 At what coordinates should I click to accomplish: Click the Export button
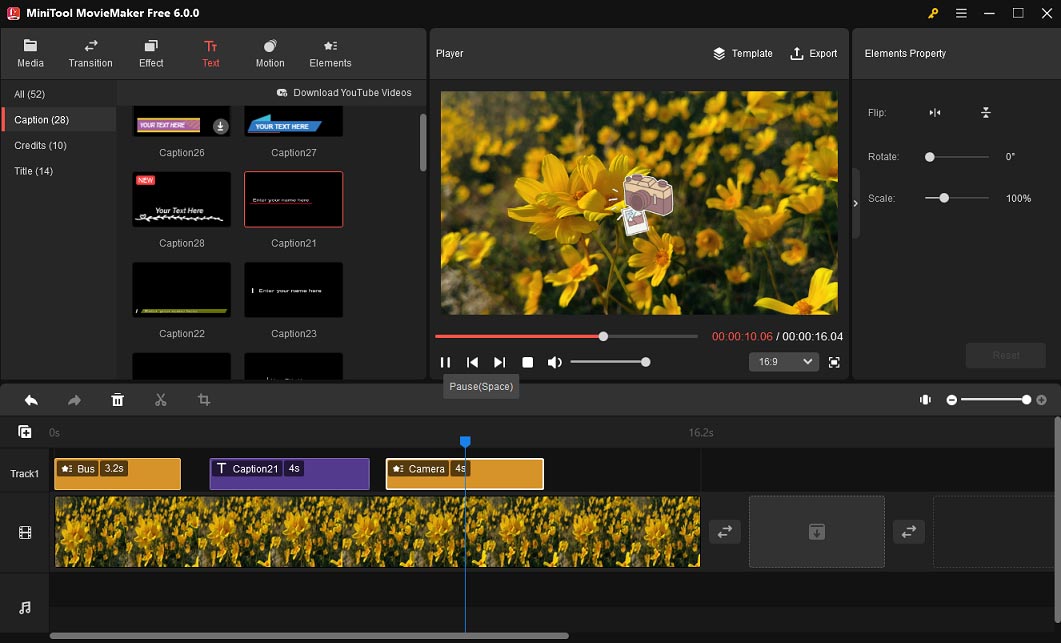coord(814,53)
